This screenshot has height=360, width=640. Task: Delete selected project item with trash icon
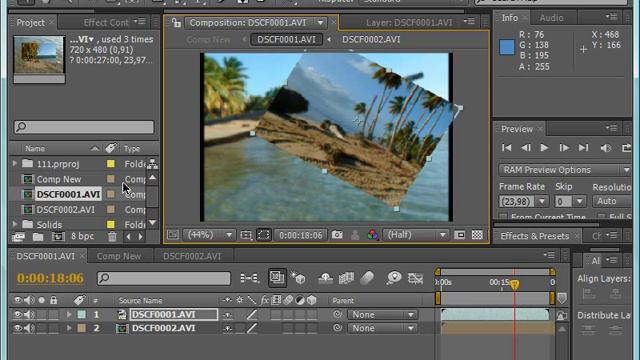tap(112, 236)
